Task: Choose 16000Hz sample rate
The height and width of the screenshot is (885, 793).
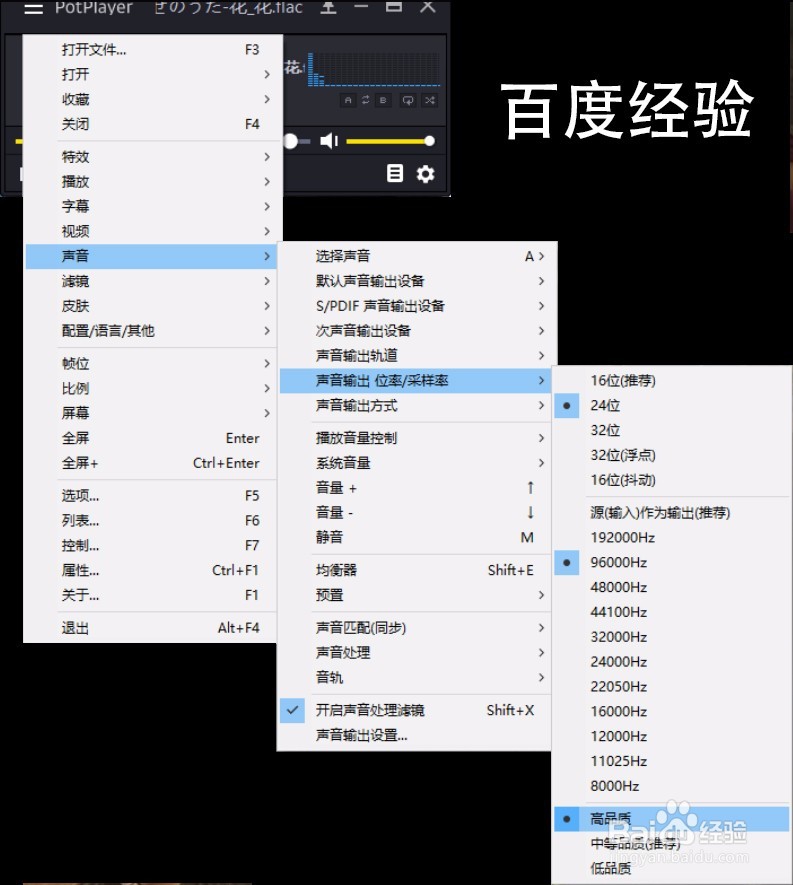Action: point(672,711)
